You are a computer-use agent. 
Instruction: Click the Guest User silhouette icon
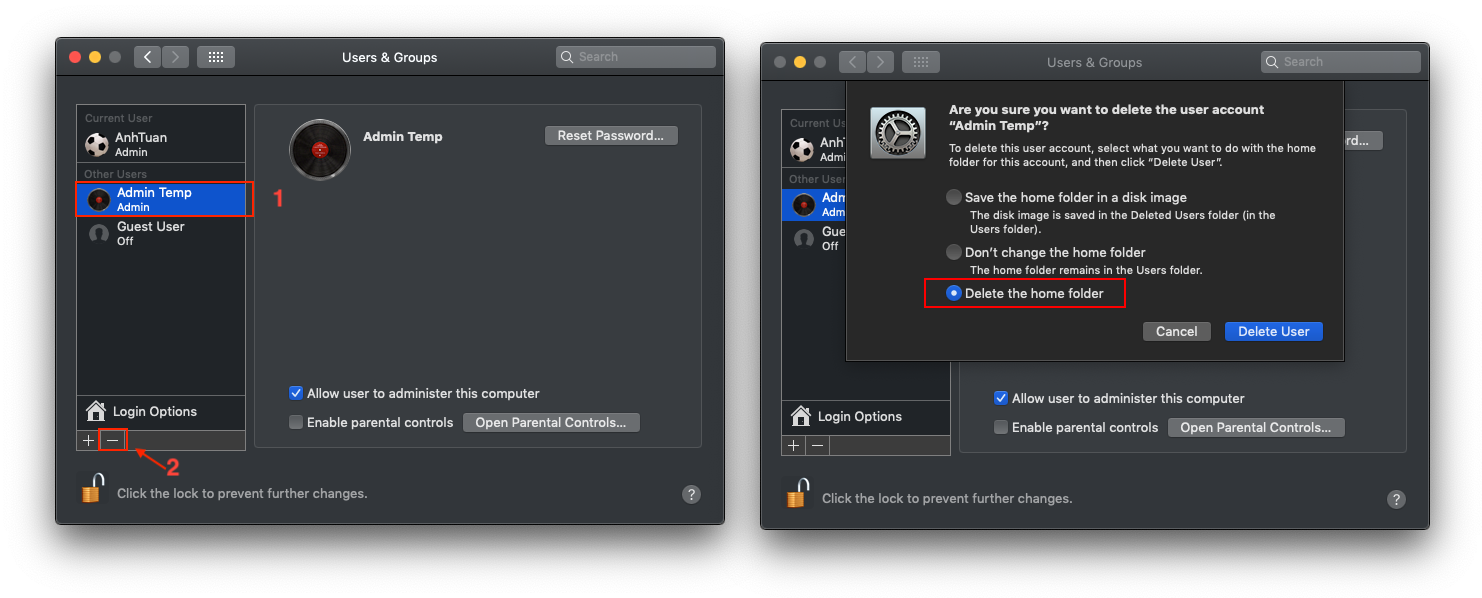(97, 232)
